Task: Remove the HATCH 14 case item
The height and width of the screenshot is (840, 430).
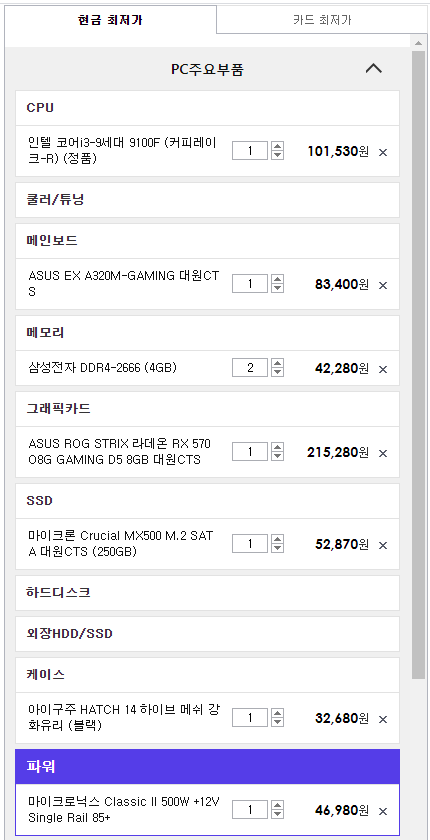Action: point(383,719)
